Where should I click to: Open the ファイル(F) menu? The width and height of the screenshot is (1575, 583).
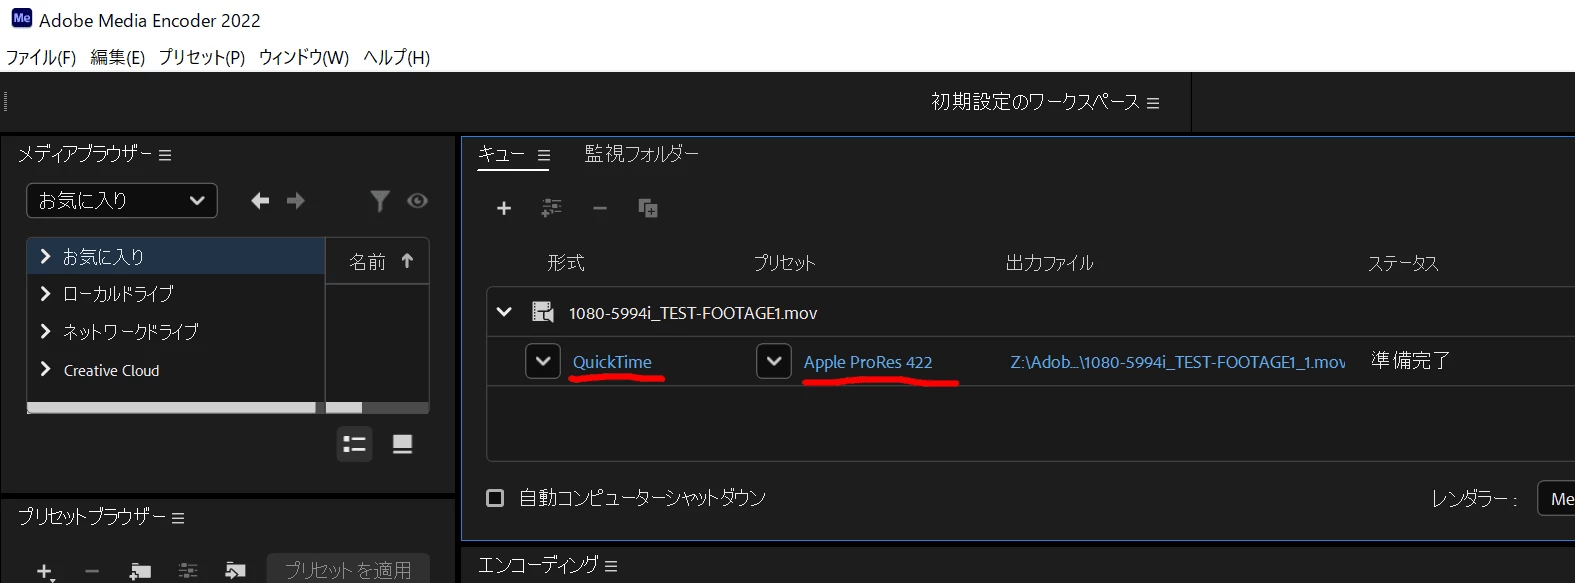point(41,57)
